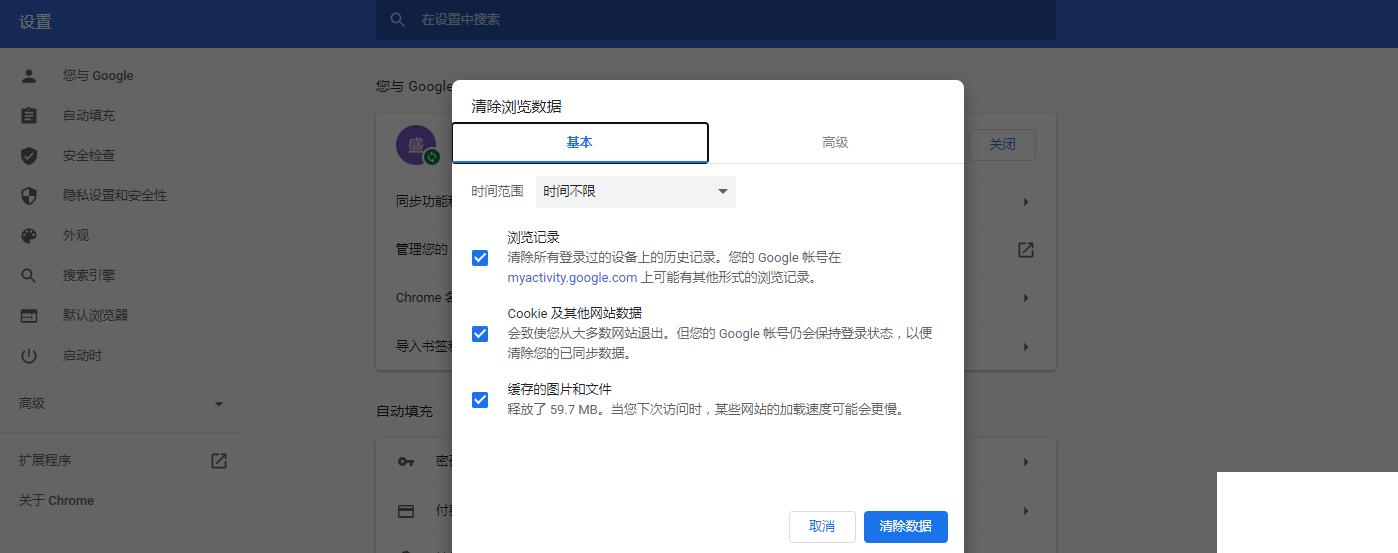Open 外观 in the sidebar
This screenshot has width=1398, height=553.
pos(76,236)
